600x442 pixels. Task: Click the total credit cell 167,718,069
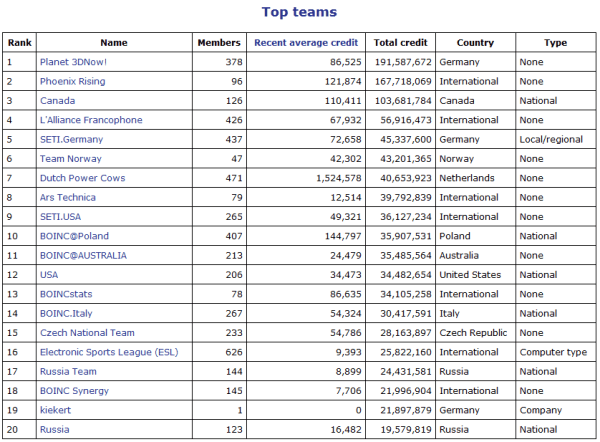pos(403,81)
